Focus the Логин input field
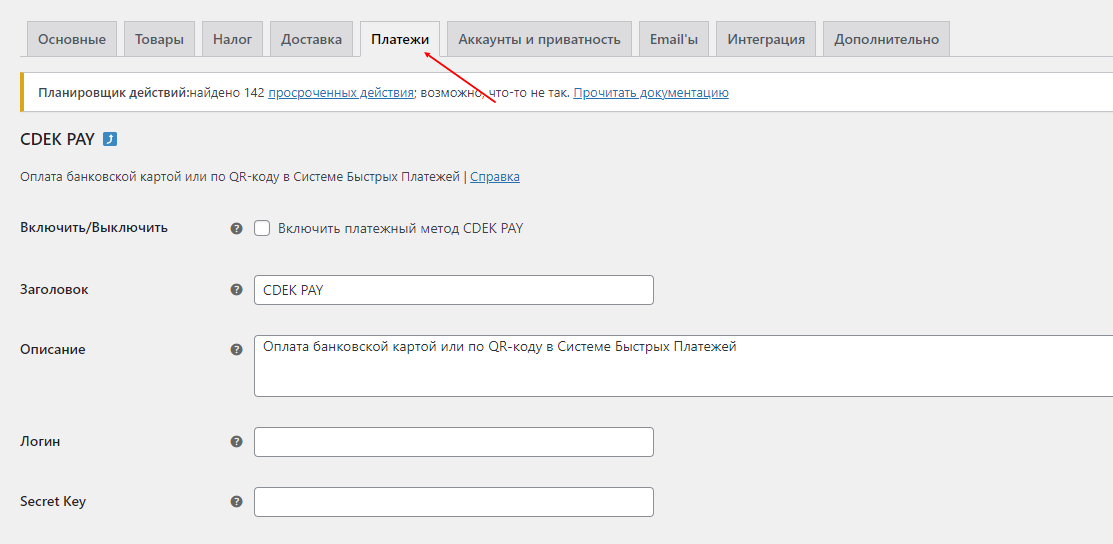Screen dimensions: 1113x544 pos(454,442)
